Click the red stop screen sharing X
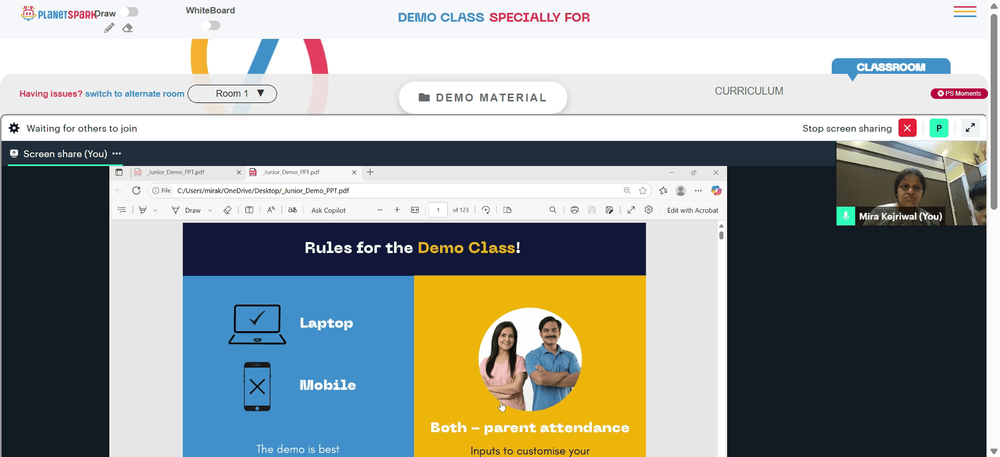 908,128
